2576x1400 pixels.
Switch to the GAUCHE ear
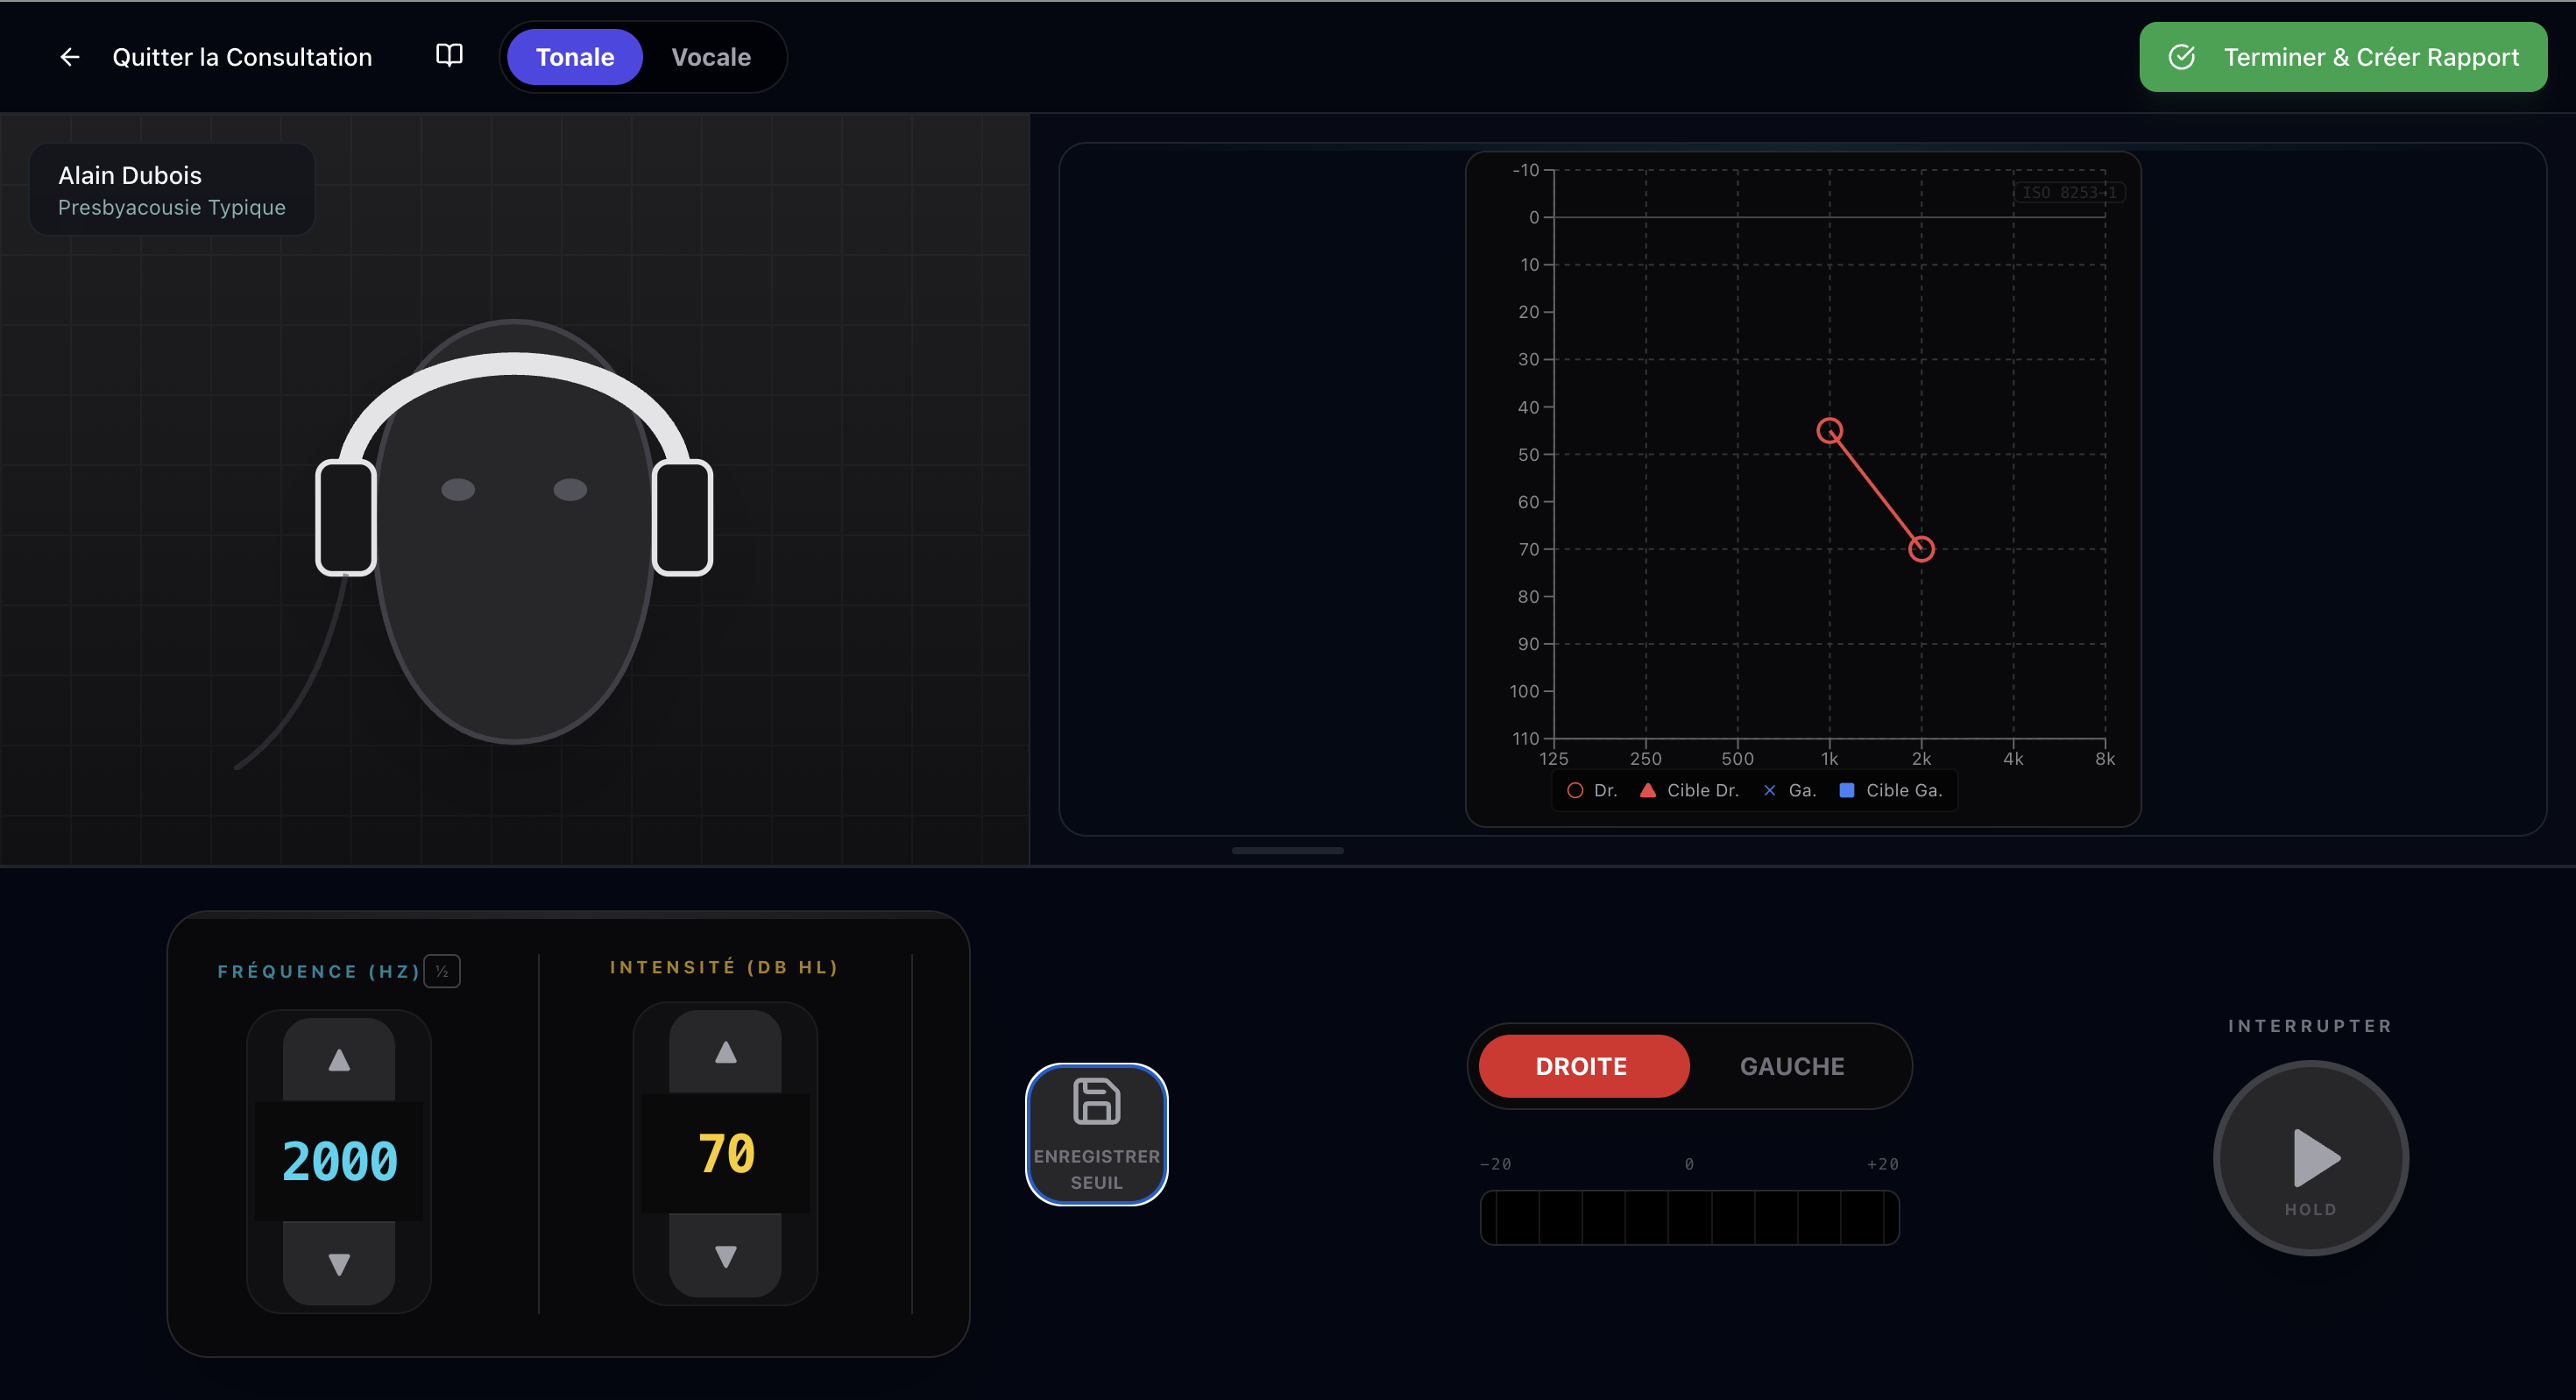[1791, 1066]
